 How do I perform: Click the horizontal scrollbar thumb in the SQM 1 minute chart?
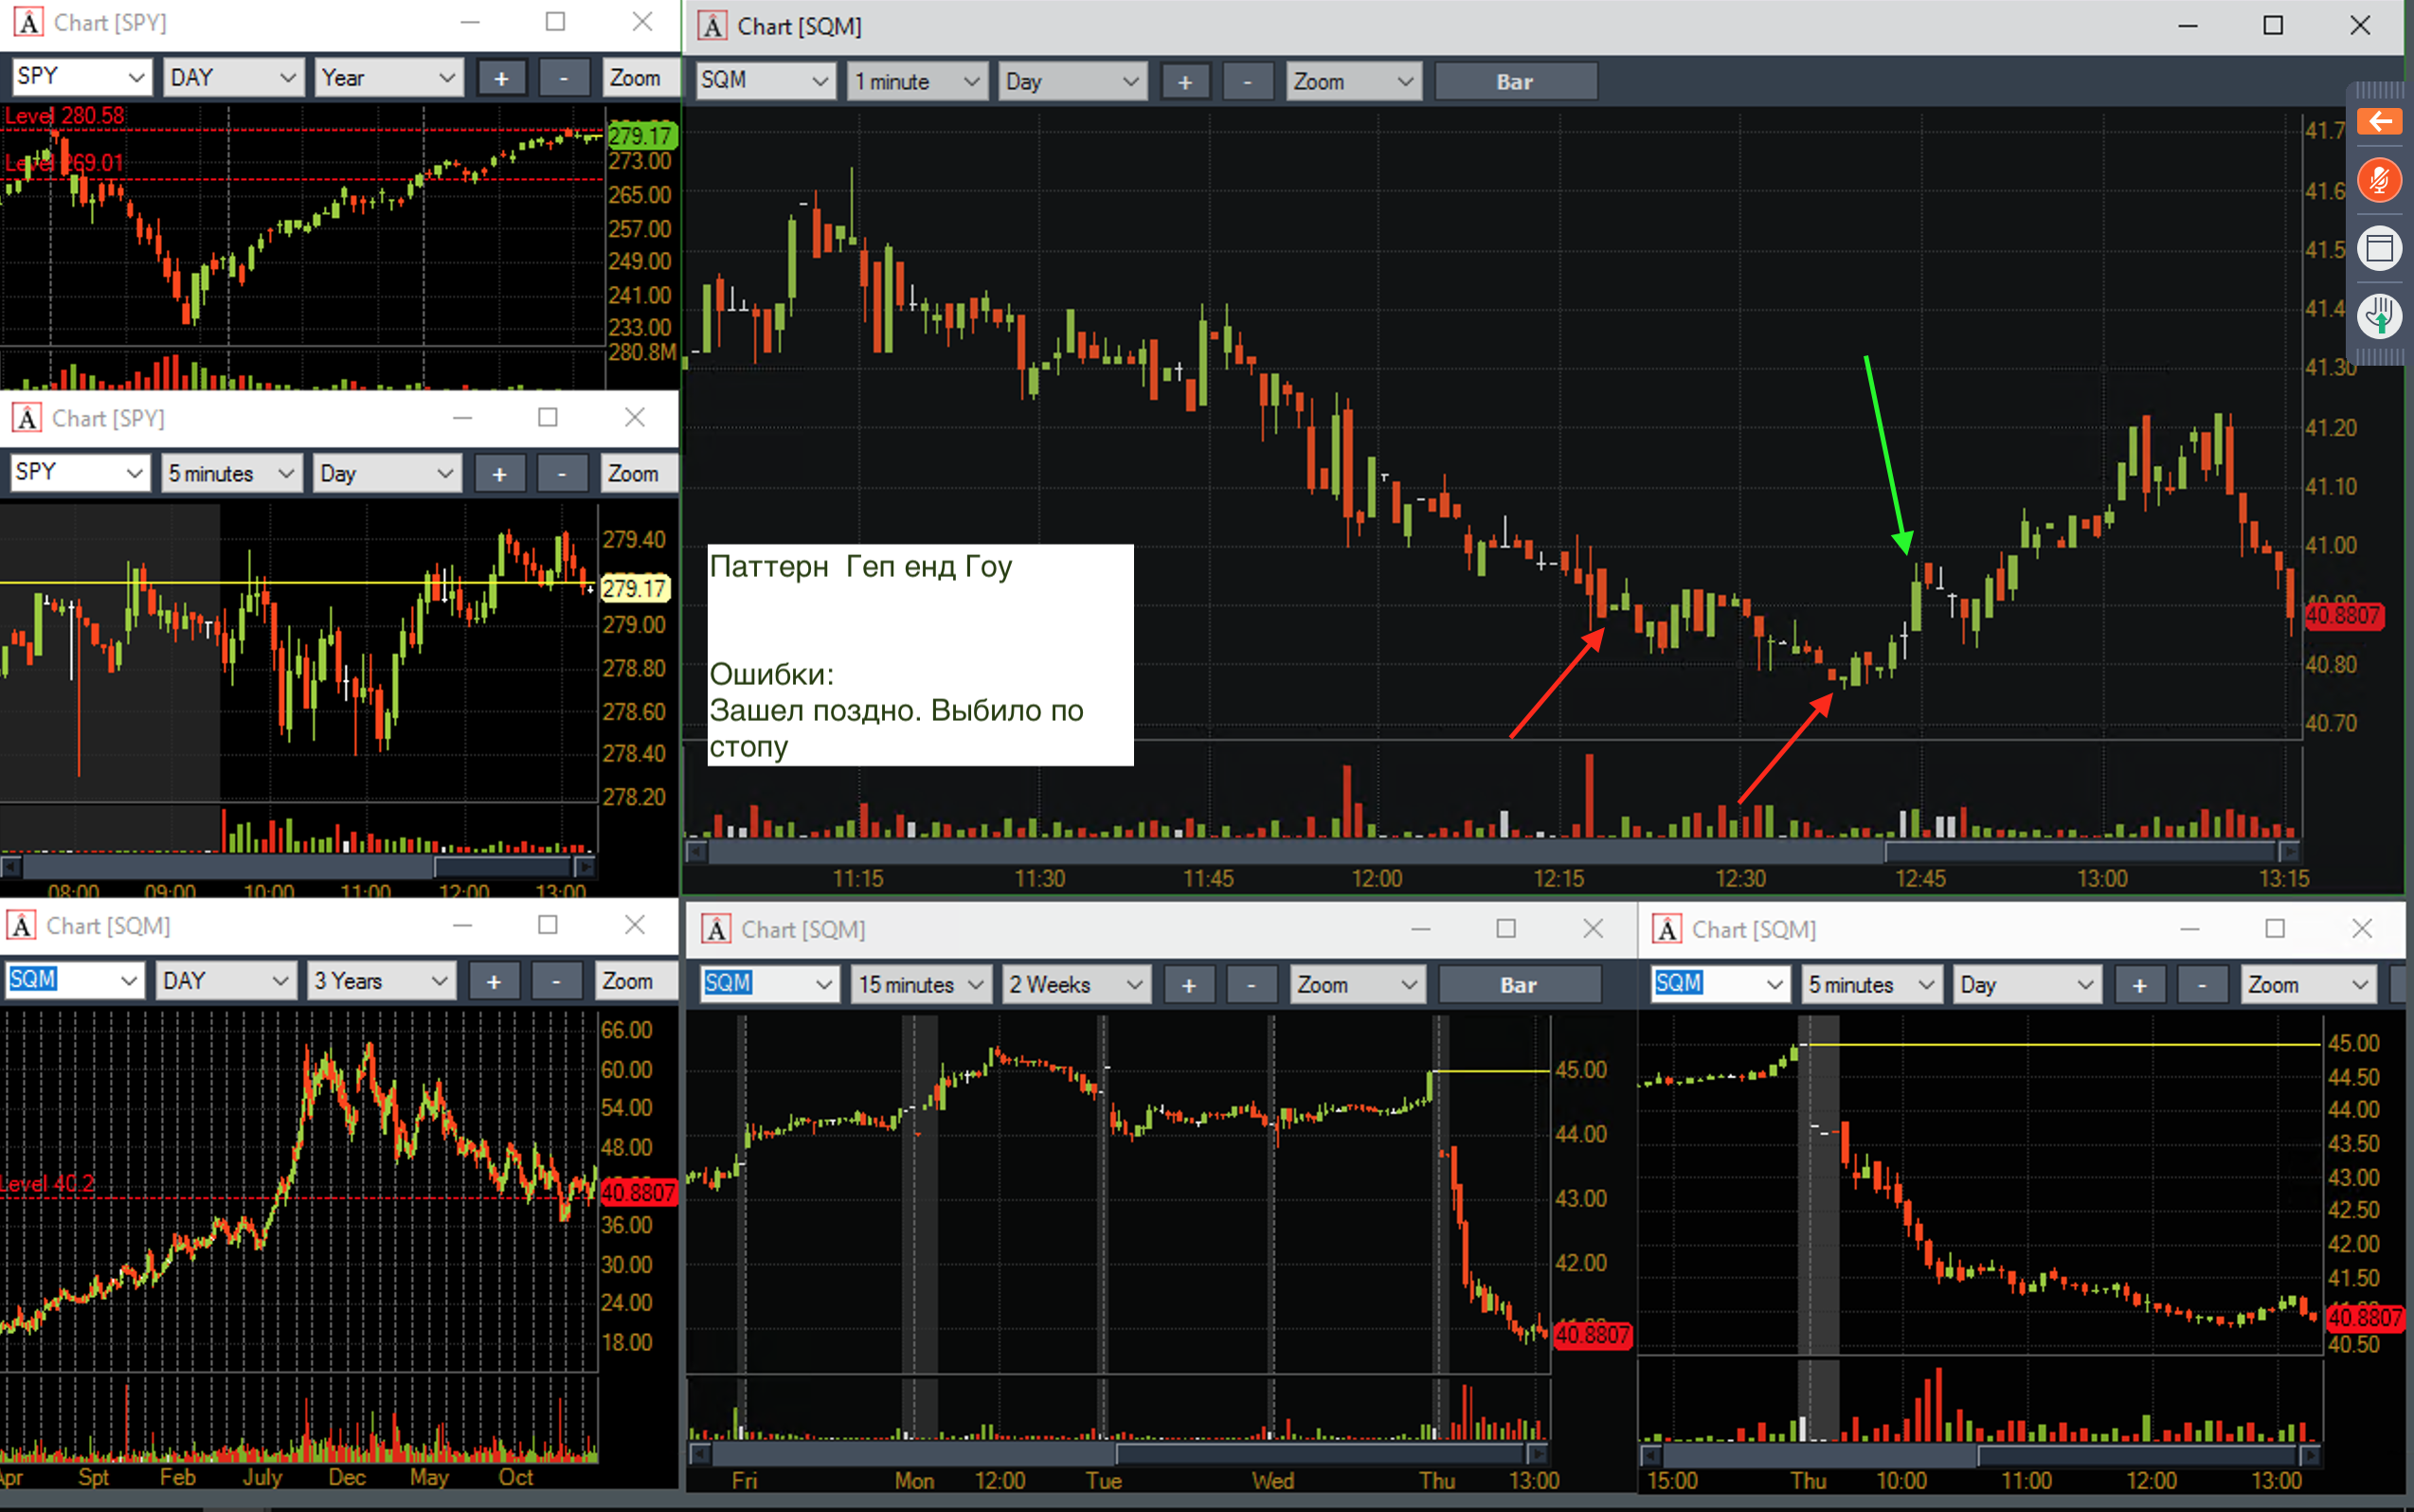click(x=2081, y=852)
